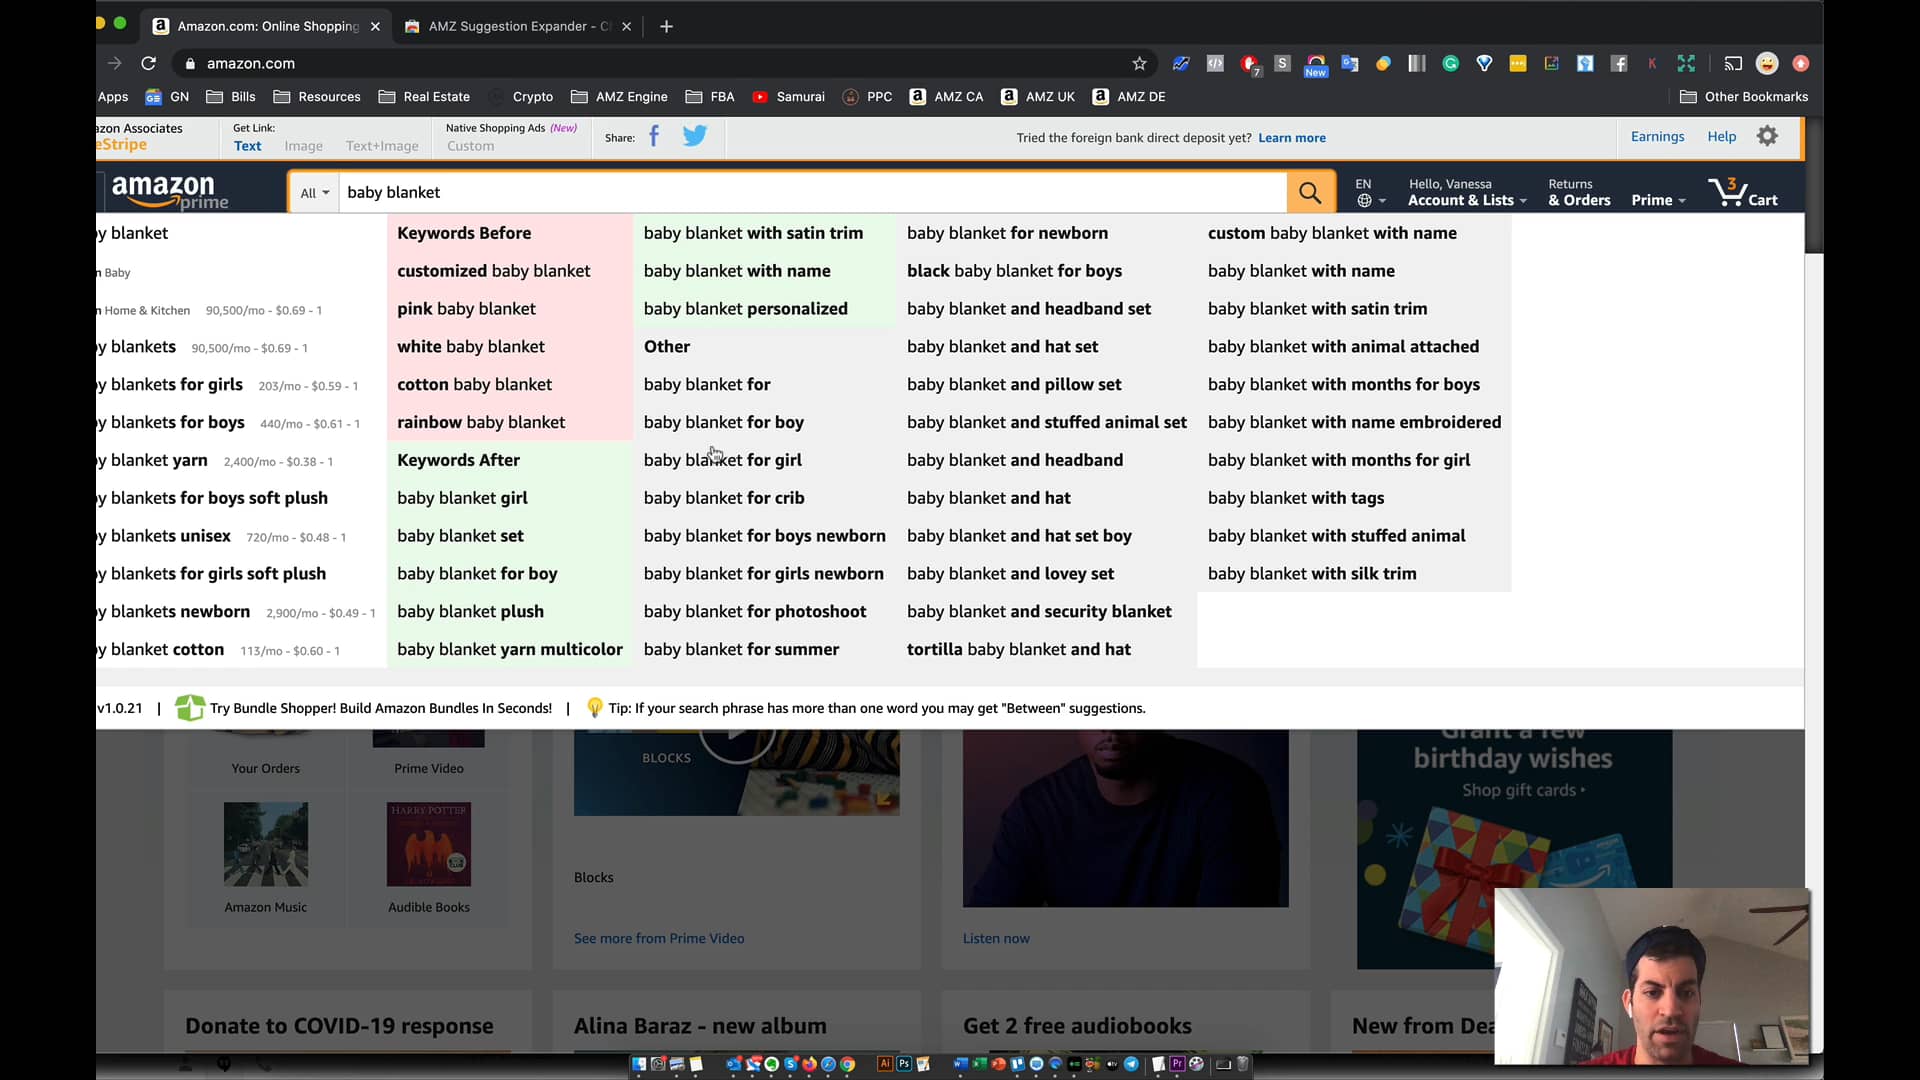1920x1080 pixels.
Task: Open SiteStripe settings gear
Action: tap(1766, 136)
